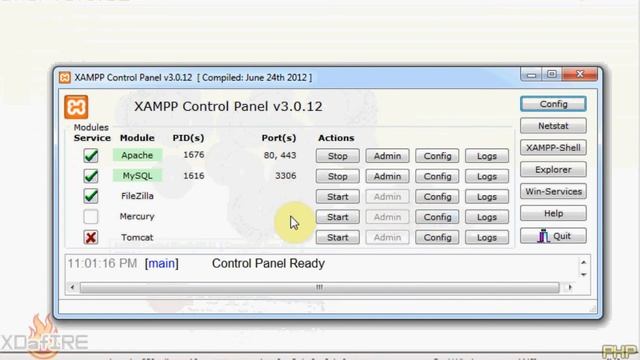Stop the Apache module
The width and height of the screenshot is (640, 360).
338,156
